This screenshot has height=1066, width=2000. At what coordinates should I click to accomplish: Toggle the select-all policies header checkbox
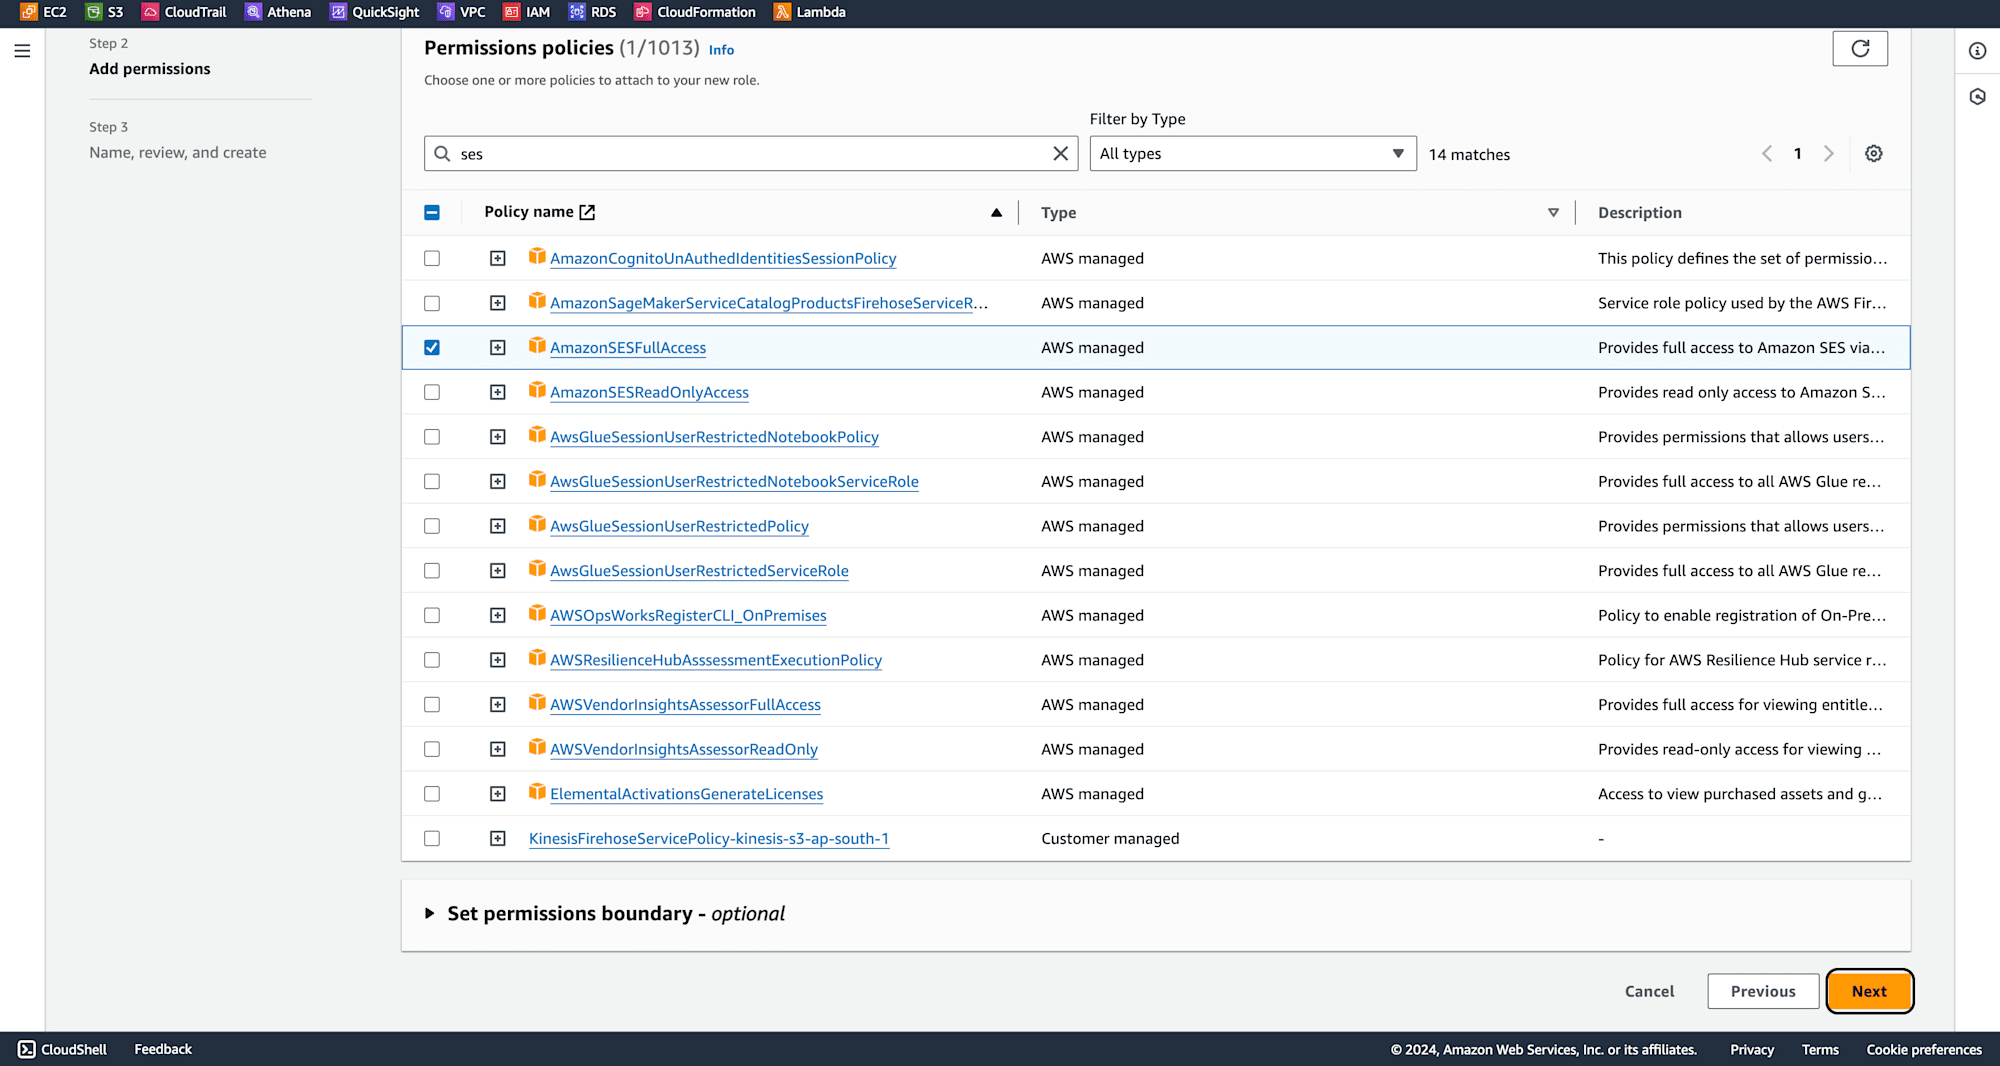pos(432,212)
